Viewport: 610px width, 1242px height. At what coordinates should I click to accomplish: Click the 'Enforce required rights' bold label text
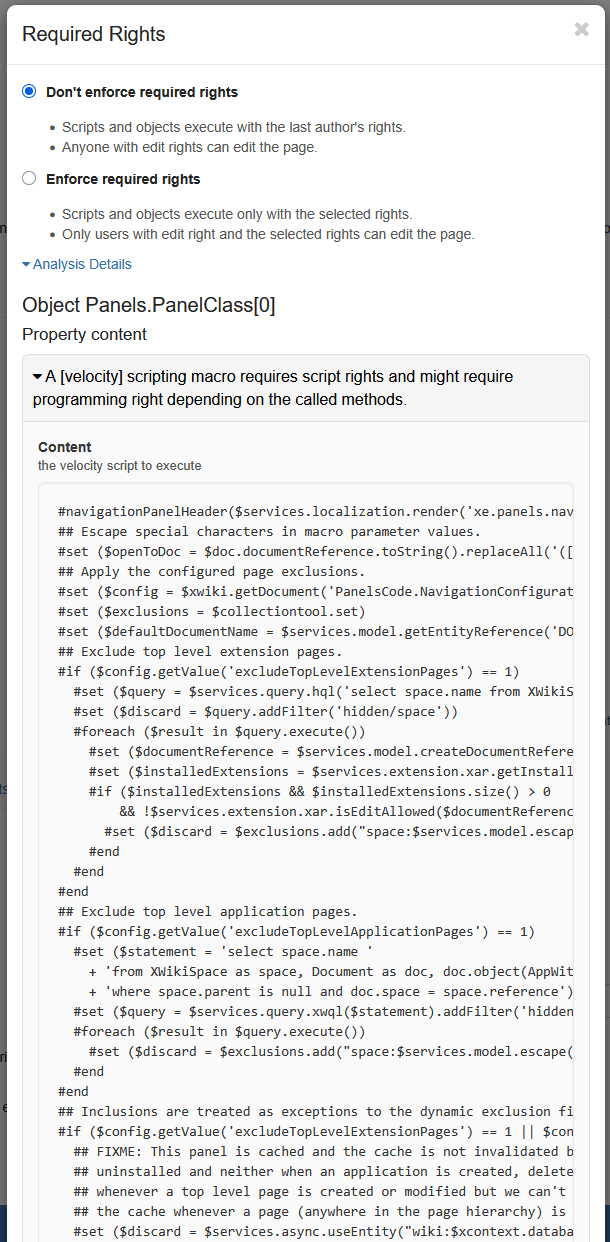[123, 179]
